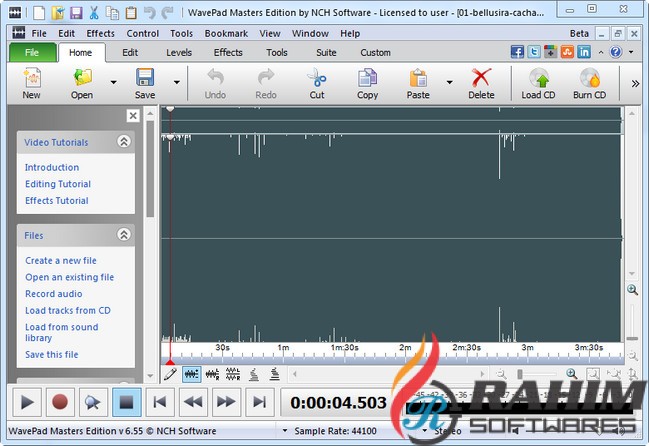Click the Twitter share icon

(534, 52)
